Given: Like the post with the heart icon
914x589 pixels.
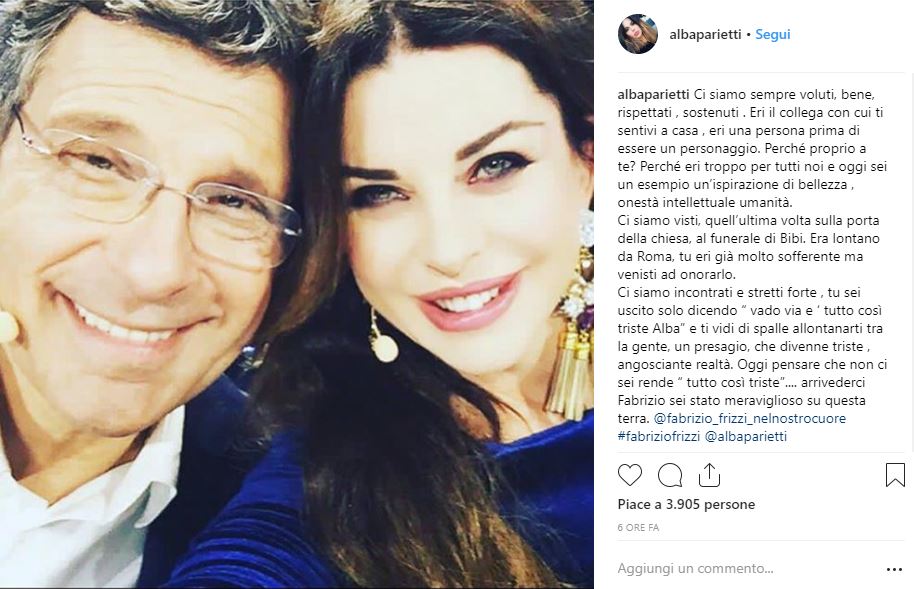Looking at the screenshot, I should coord(630,475).
